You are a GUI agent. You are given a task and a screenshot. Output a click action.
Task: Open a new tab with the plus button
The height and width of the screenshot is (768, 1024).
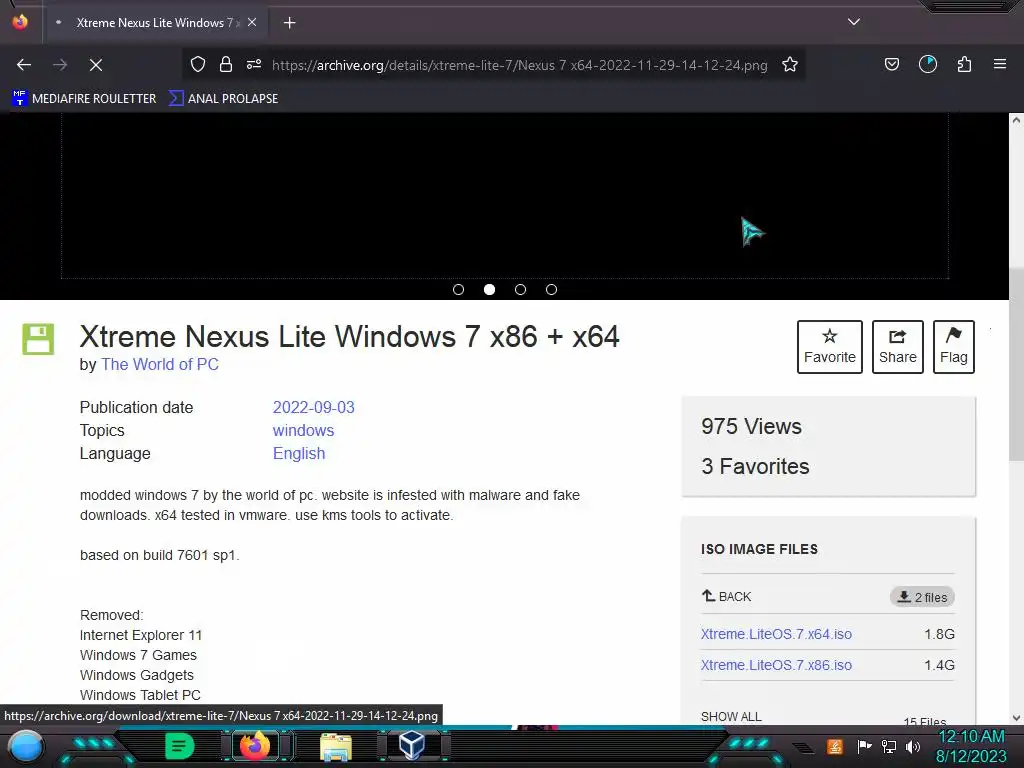point(289,23)
